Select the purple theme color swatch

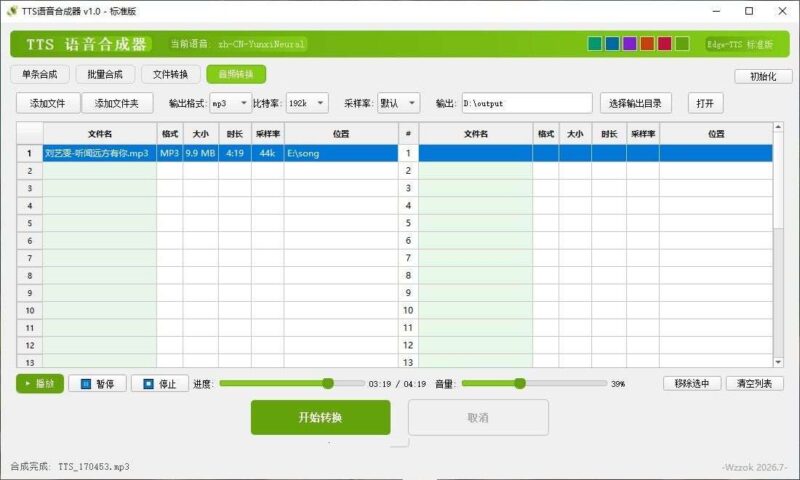point(630,44)
